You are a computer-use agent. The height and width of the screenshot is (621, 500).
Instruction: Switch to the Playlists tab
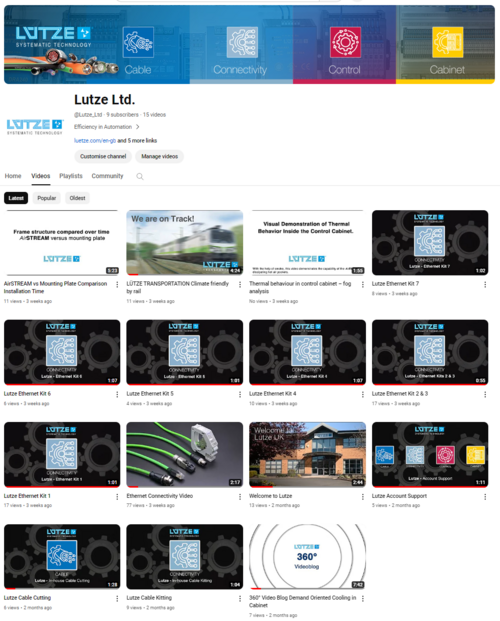(71, 176)
